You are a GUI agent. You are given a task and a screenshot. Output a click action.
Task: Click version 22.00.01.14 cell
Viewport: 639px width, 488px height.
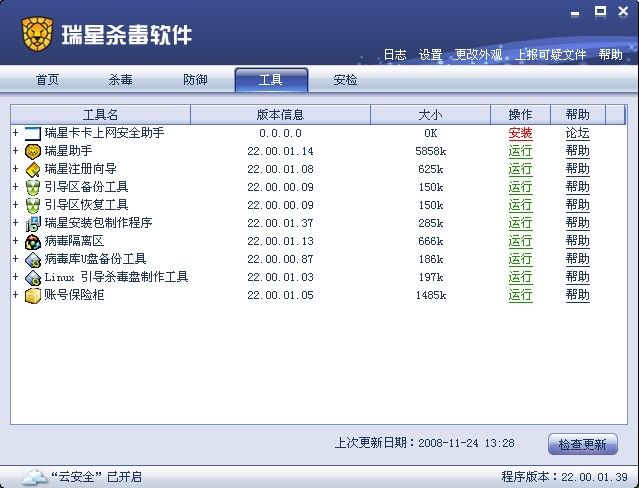tap(280, 151)
